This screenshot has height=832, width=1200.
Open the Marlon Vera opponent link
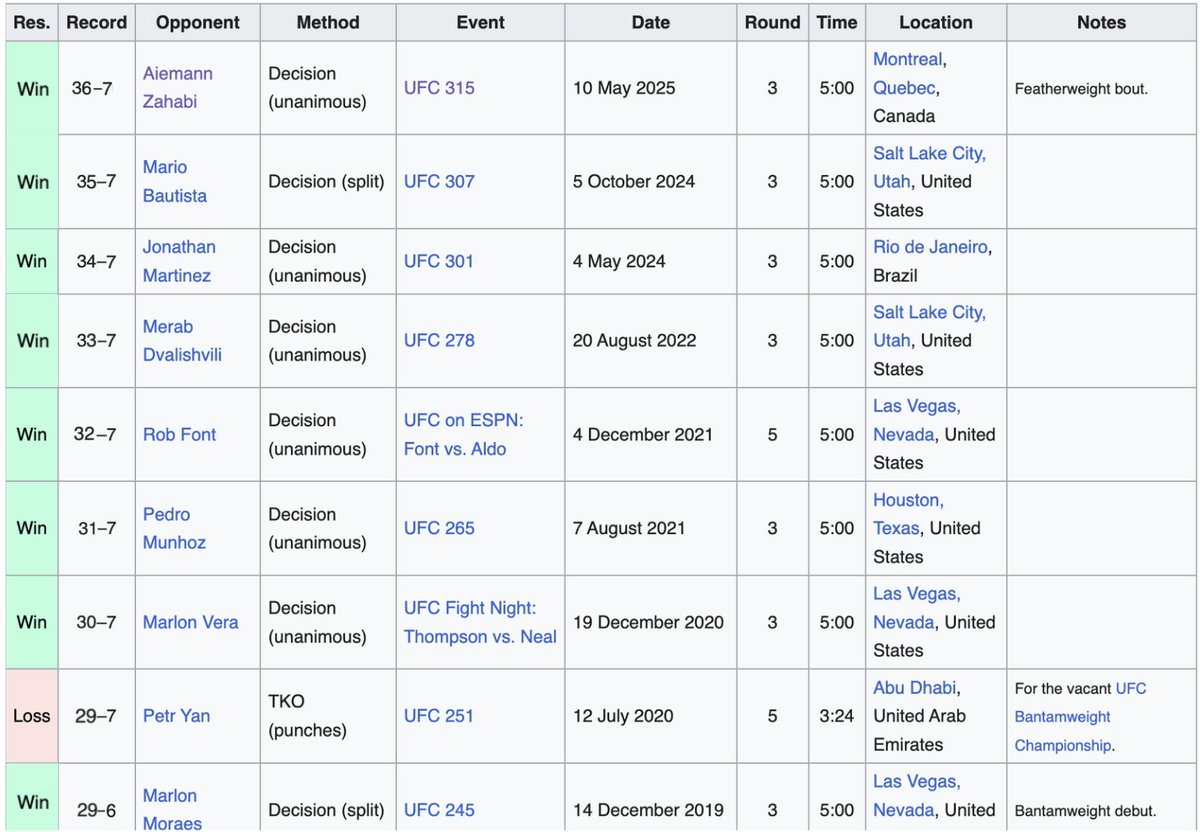pos(191,622)
